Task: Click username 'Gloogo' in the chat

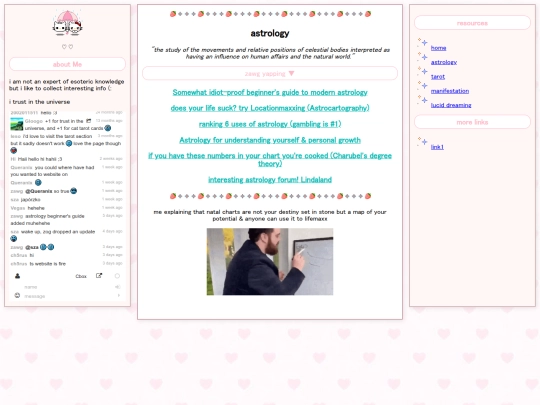Action: tap(34, 121)
